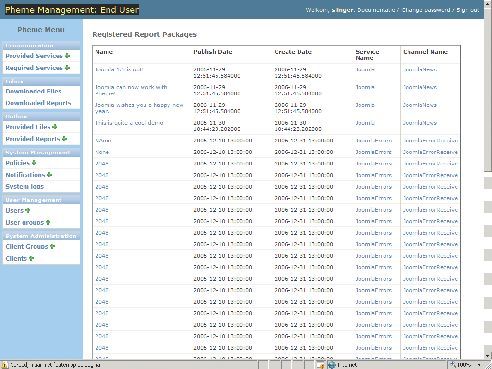Open Clients page
The image size is (492, 369).
[16, 259]
